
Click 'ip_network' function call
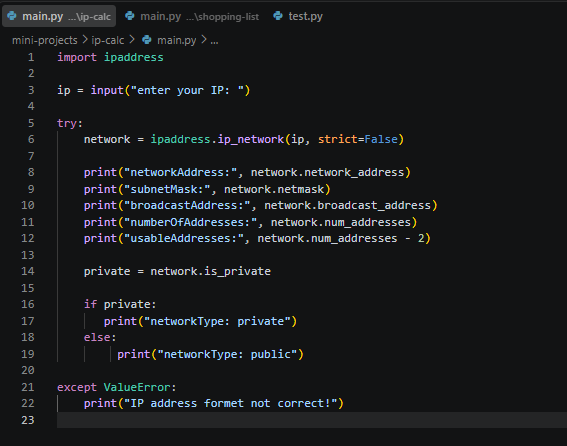[251, 139]
